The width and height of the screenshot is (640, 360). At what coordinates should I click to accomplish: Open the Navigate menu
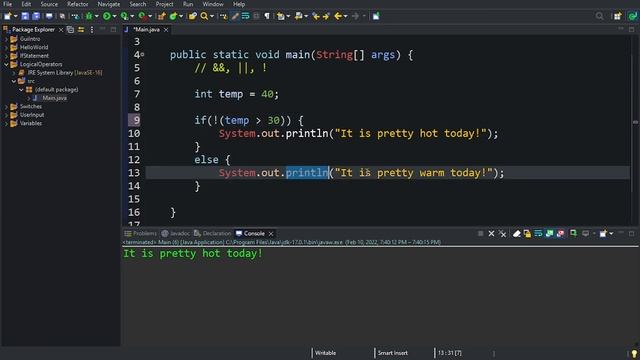(x=109, y=4)
